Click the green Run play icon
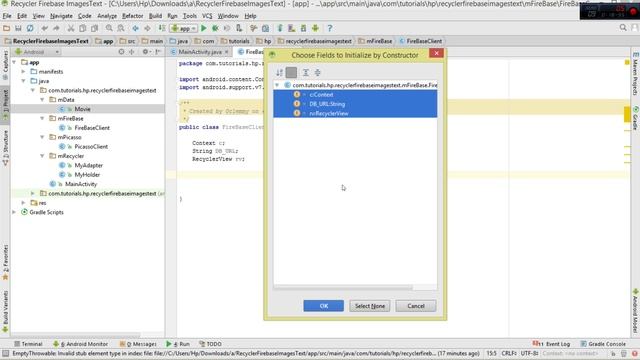This screenshot has height=360, width=640. 204,28
